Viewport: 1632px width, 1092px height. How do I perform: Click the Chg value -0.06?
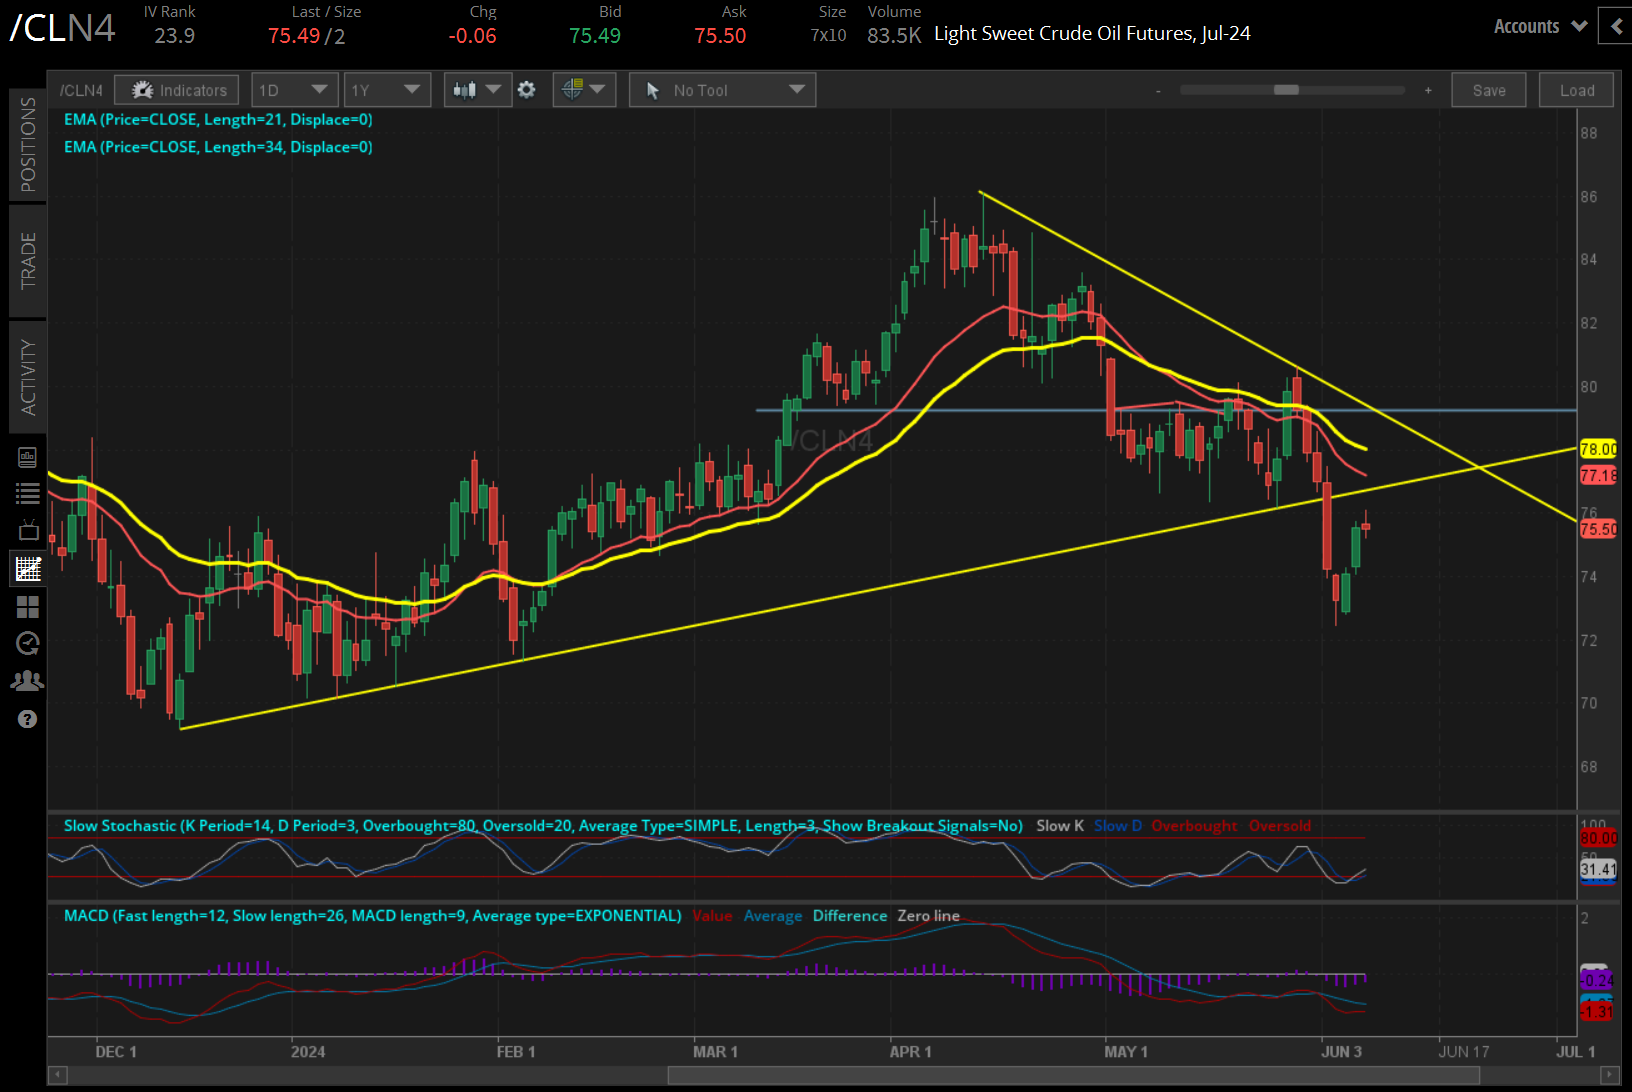tap(472, 36)
